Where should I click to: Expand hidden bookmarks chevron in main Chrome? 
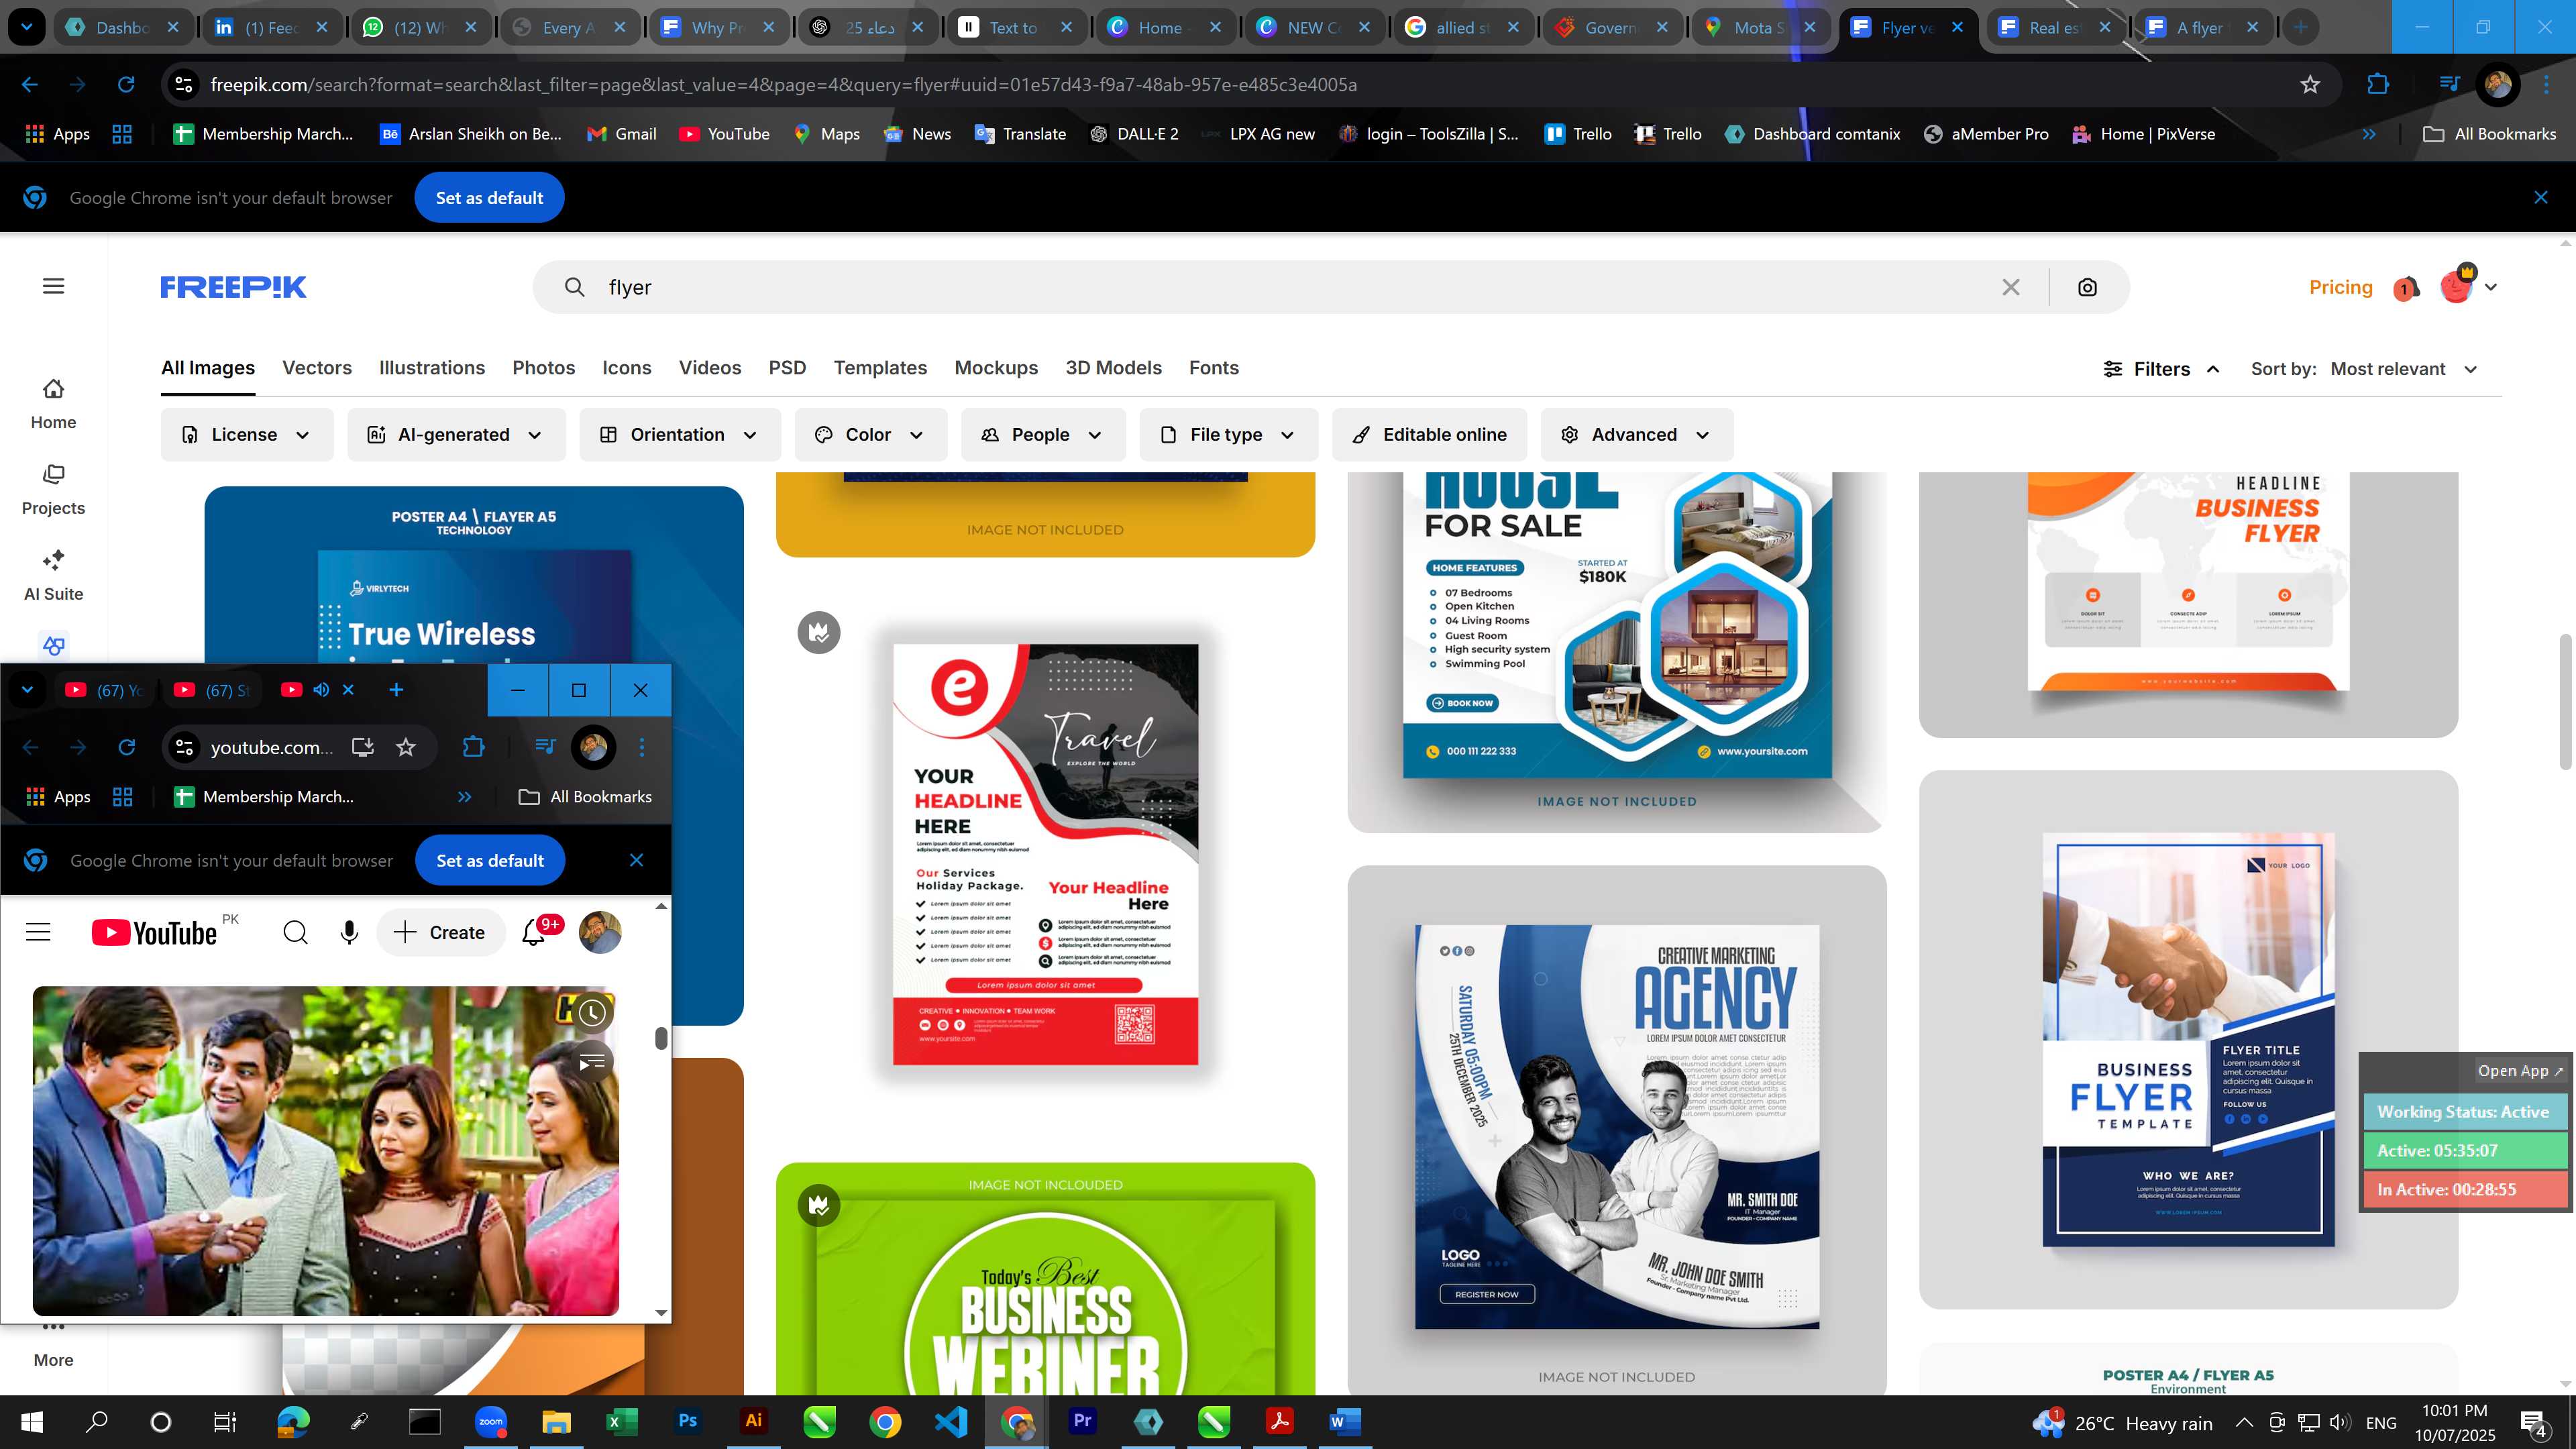click(x=2369, y=134)
